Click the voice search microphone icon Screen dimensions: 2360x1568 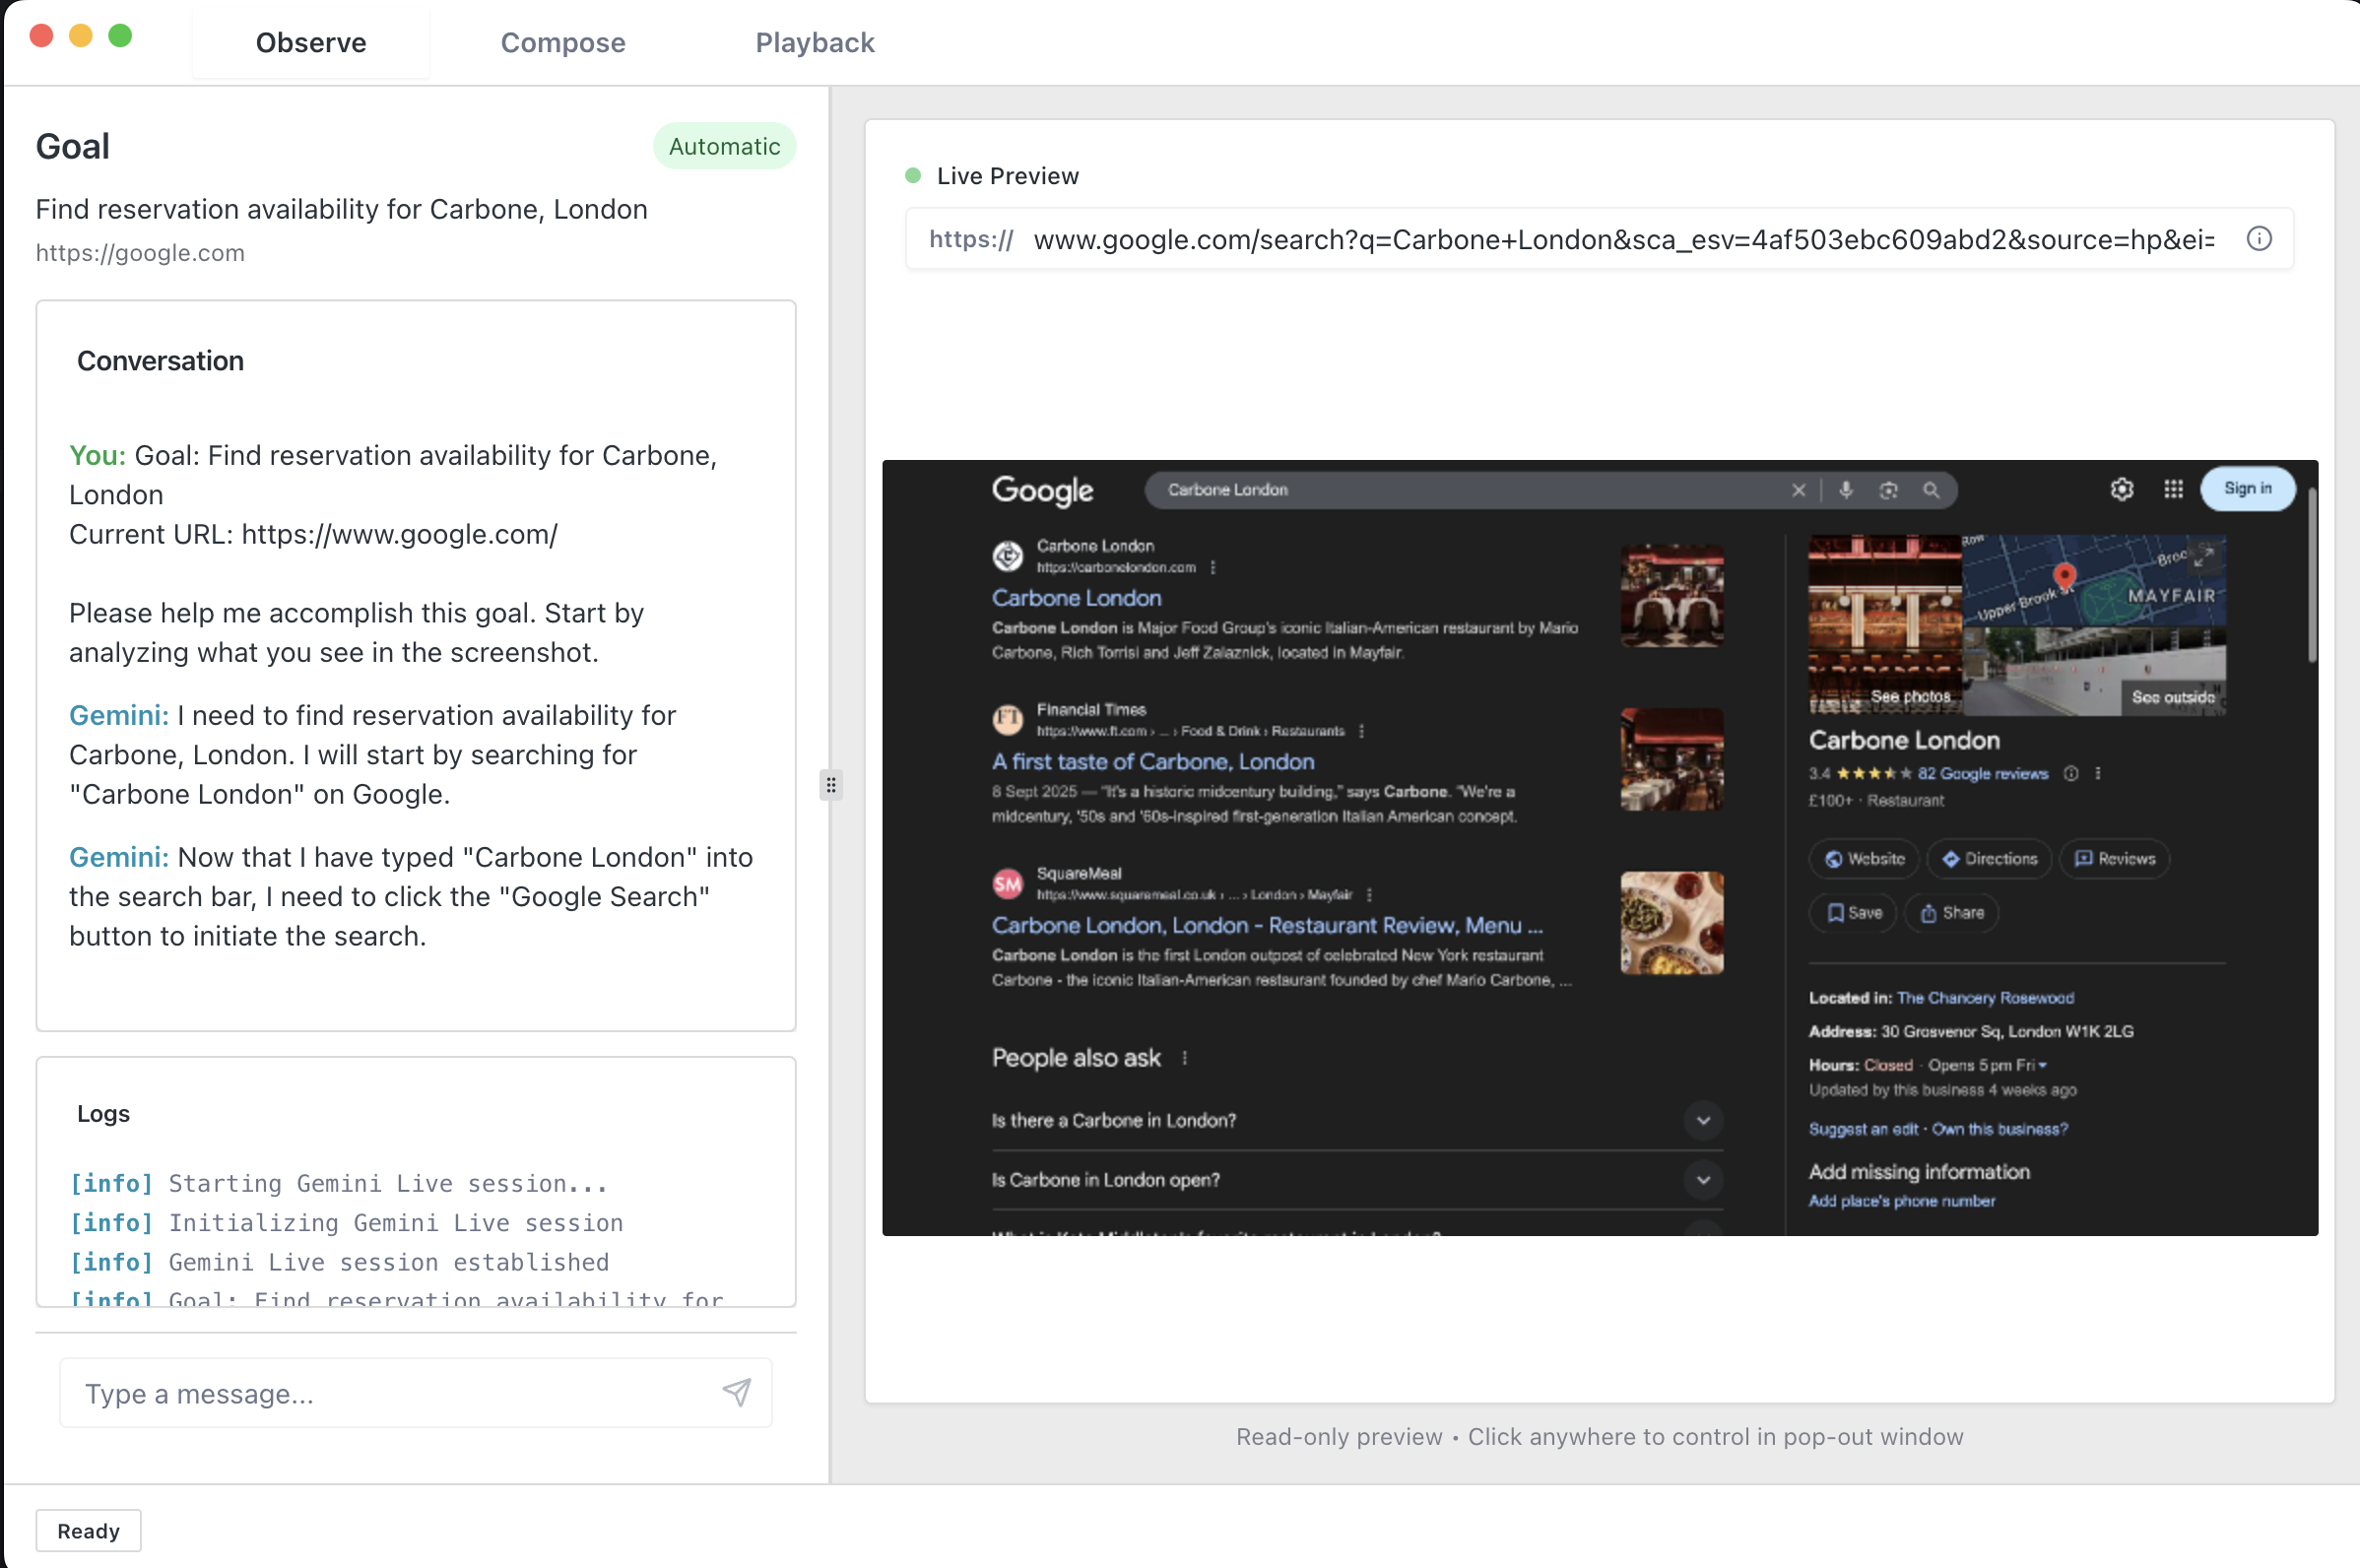point(1845,490)
